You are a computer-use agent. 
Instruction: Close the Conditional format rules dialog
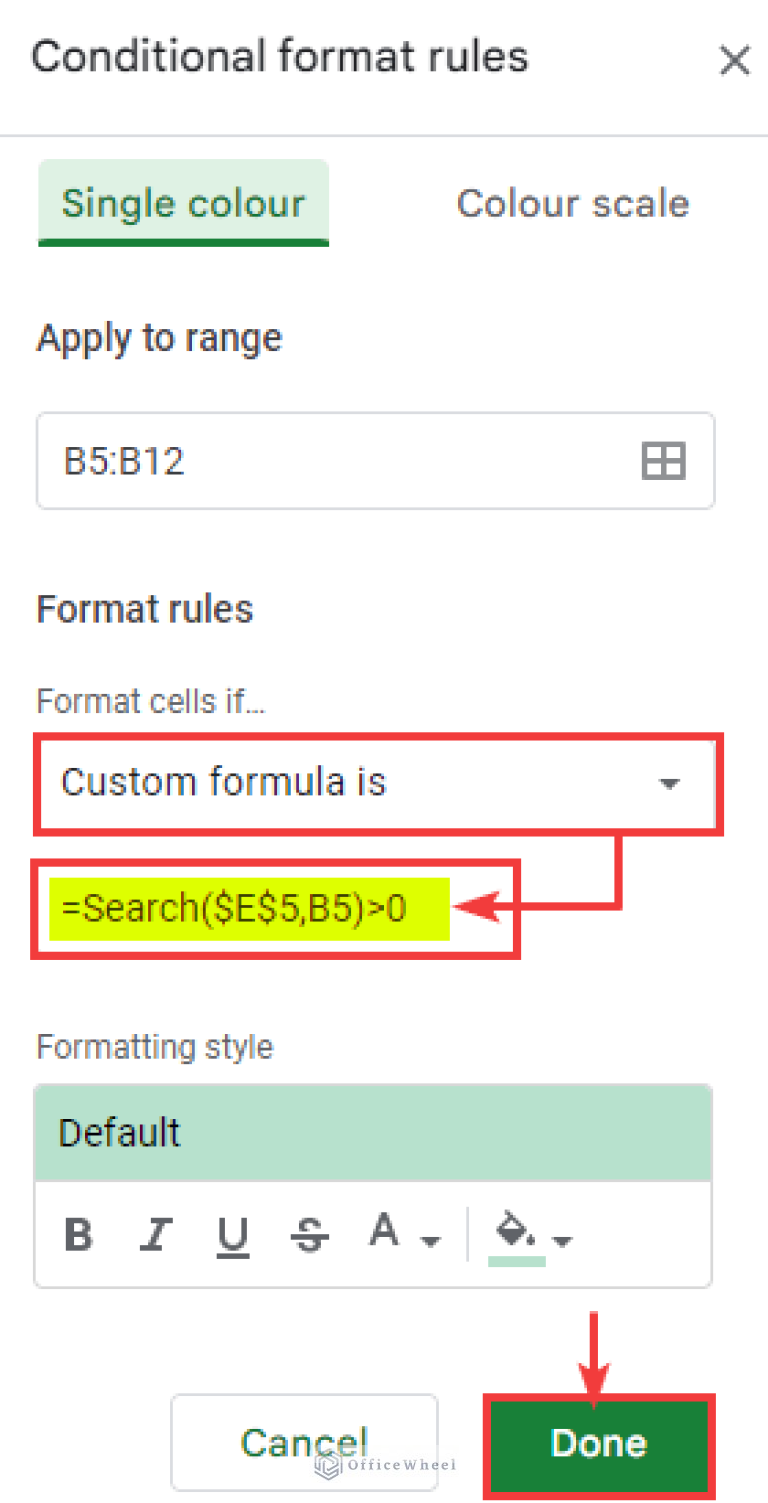pos(735,61)
